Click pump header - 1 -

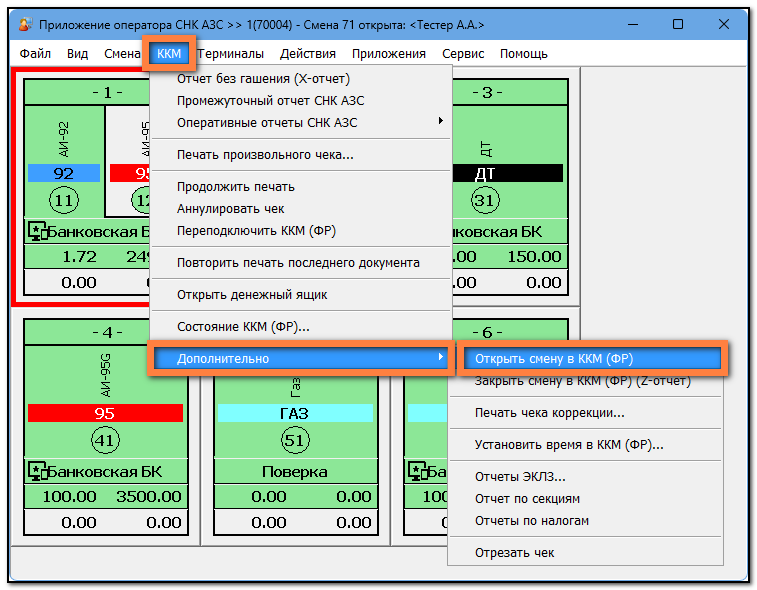click(107, 92)
